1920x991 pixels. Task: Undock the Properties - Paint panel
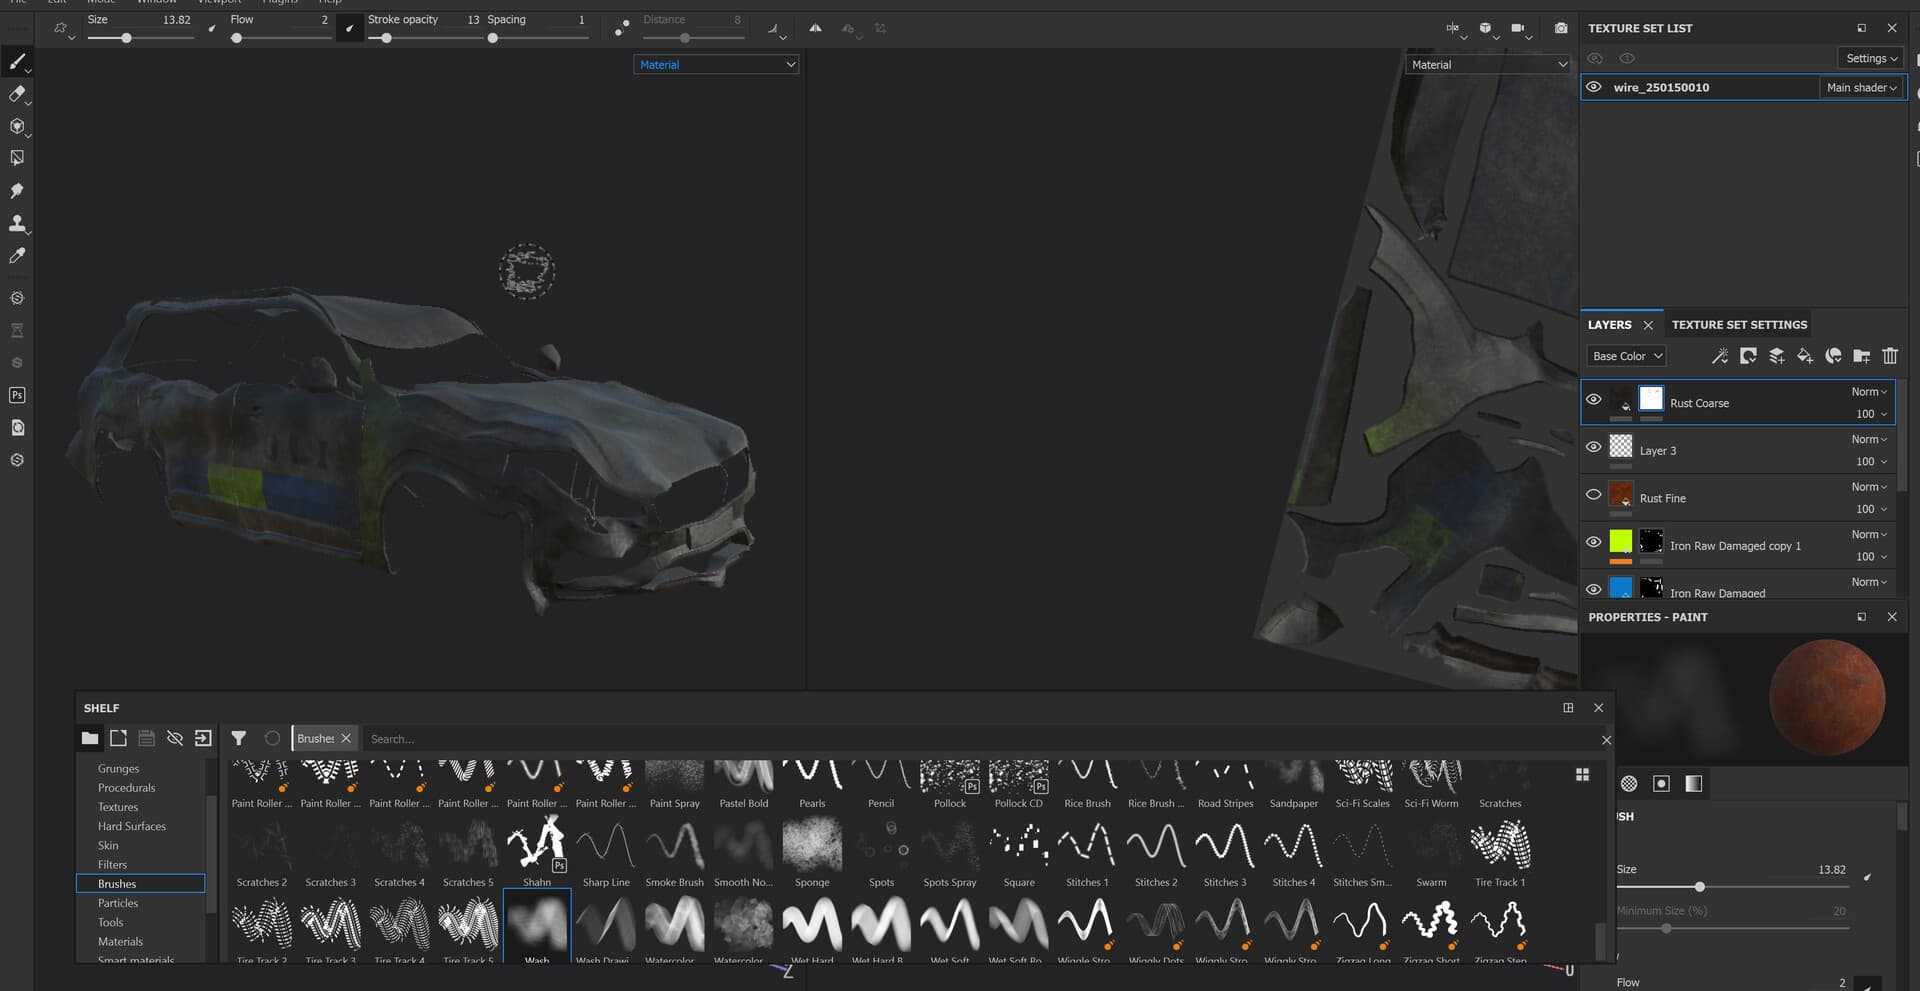pos(1861,617)
